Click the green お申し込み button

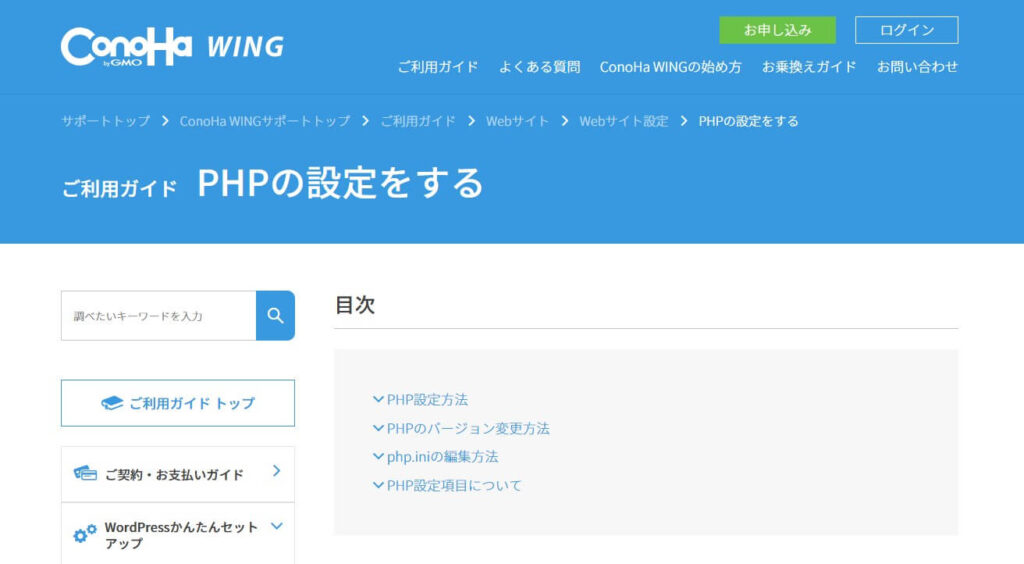[x=777, y=30]
